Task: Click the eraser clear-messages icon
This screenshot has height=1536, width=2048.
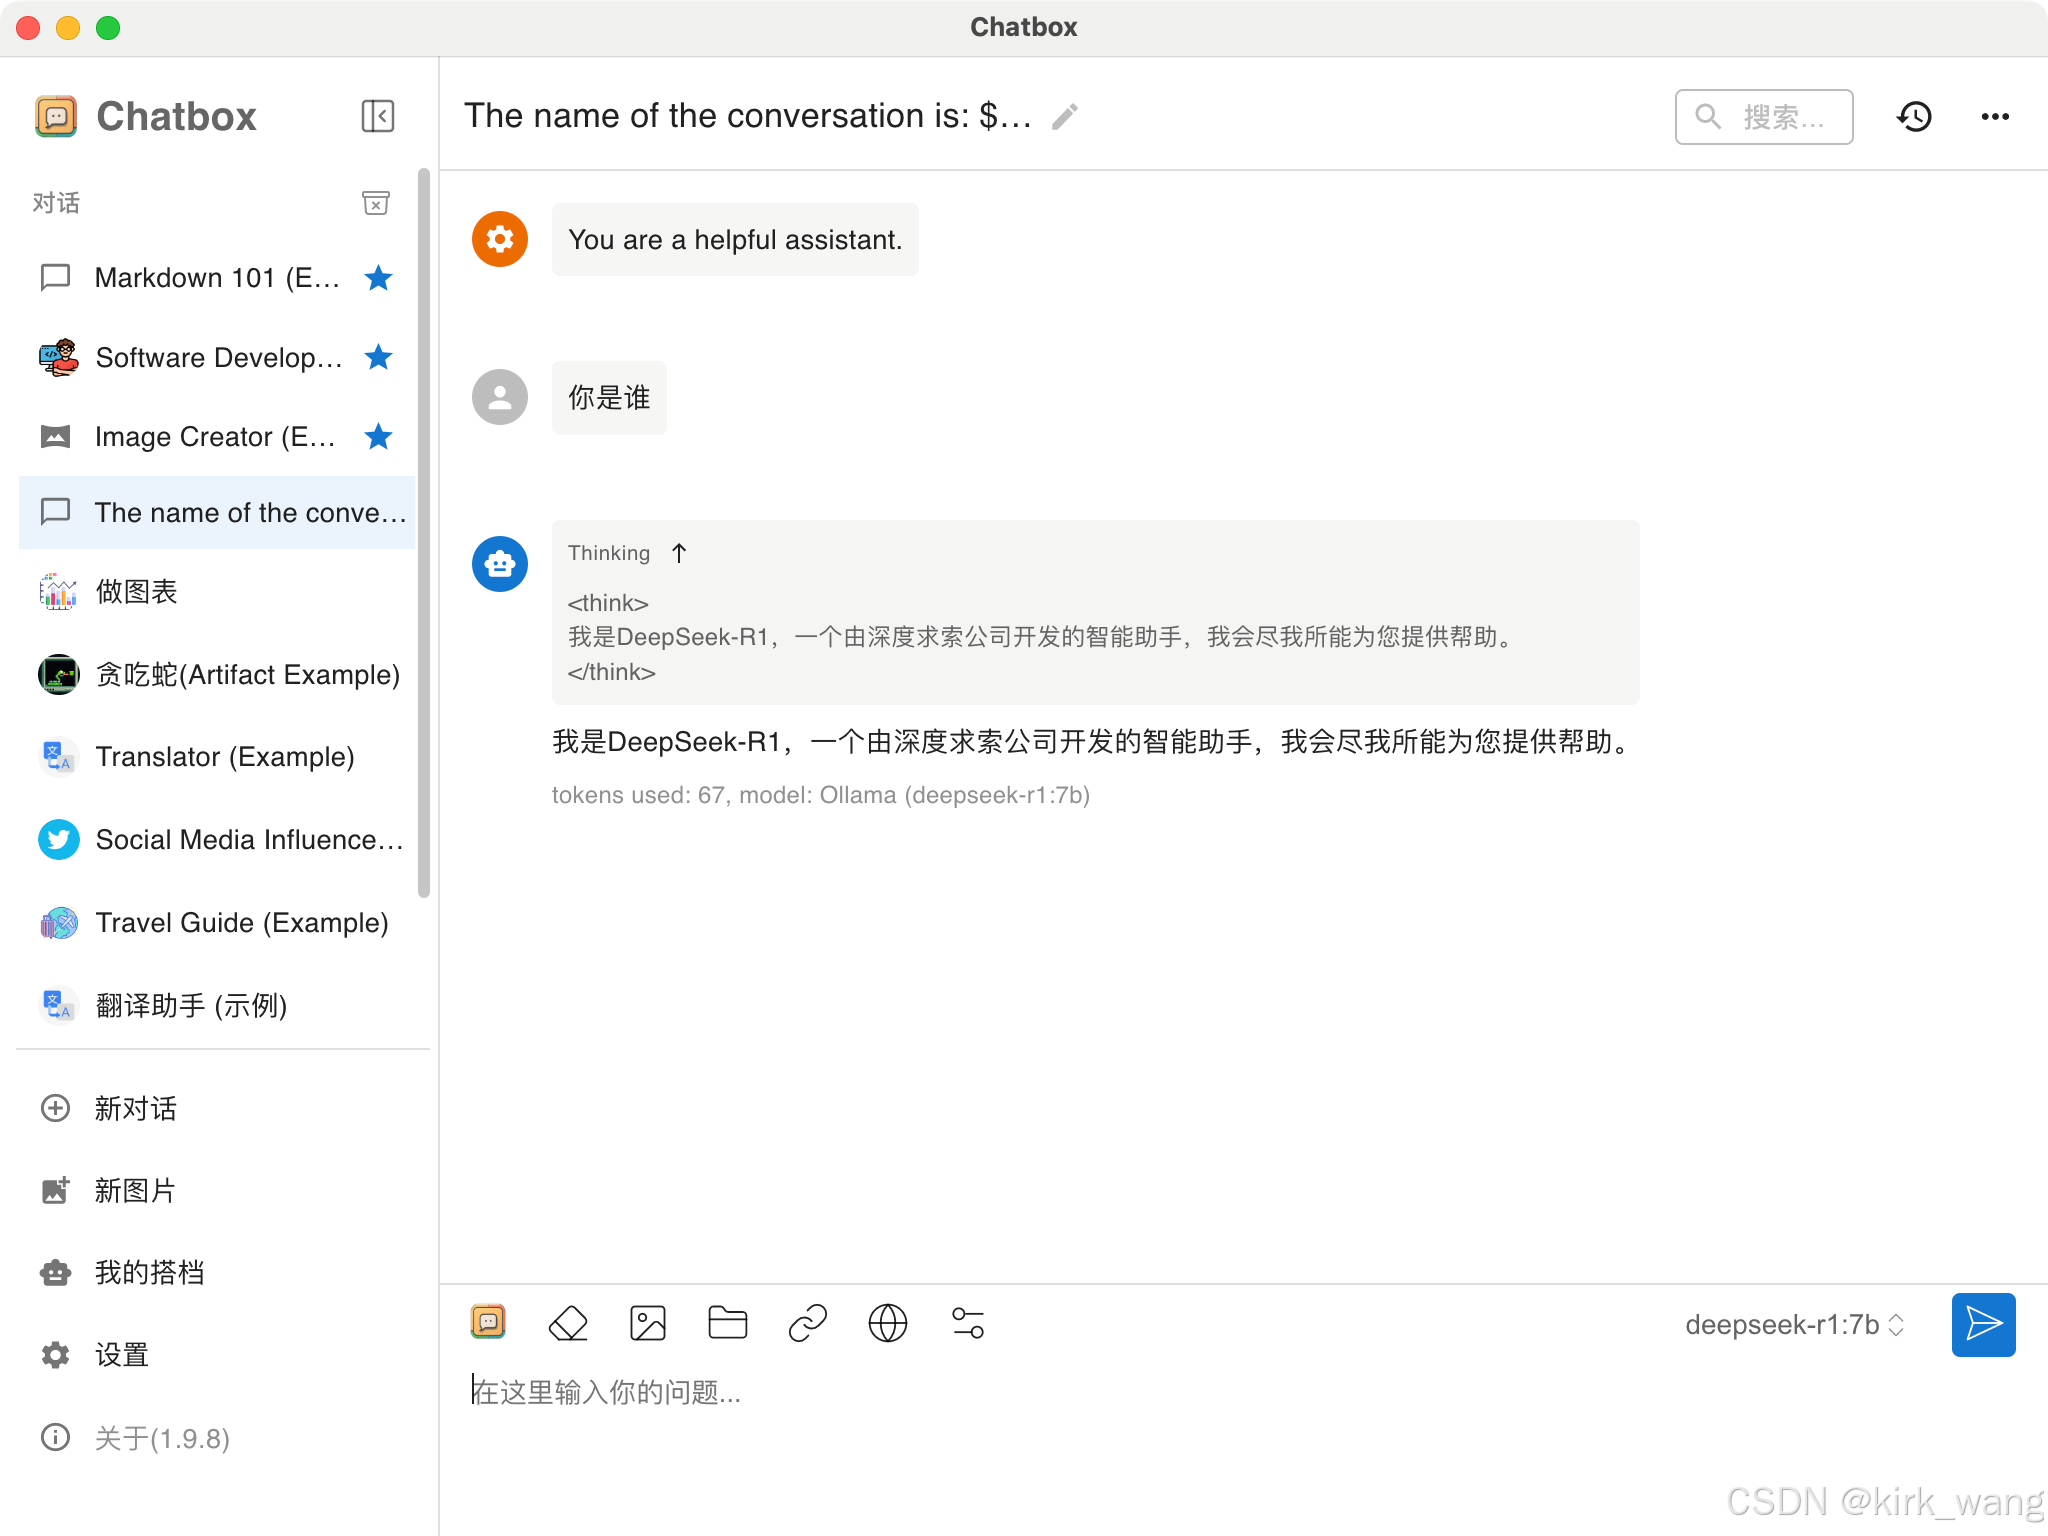Action: click(x=568, y=1323)
